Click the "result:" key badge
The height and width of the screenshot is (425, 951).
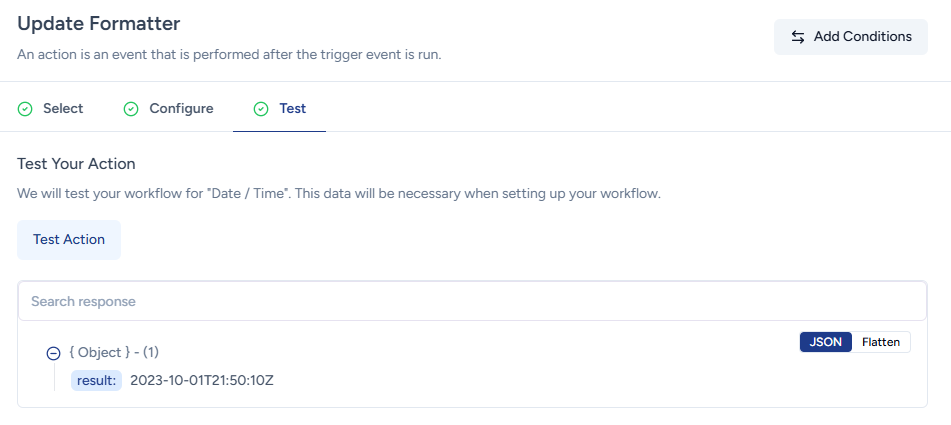[x=96, y=381]
